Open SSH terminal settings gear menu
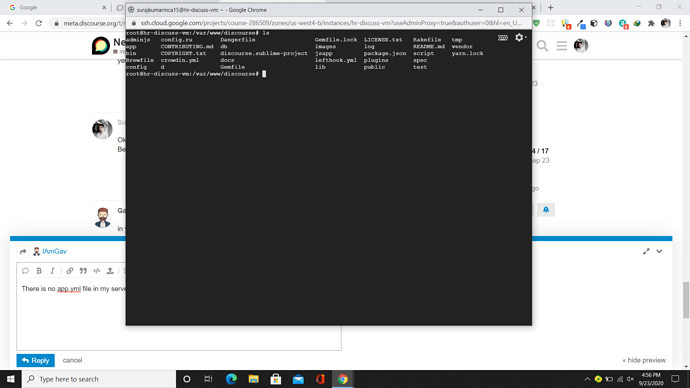The width and height of the screenshot is (690, 388). pyautogui.click(x=520, y=38)
